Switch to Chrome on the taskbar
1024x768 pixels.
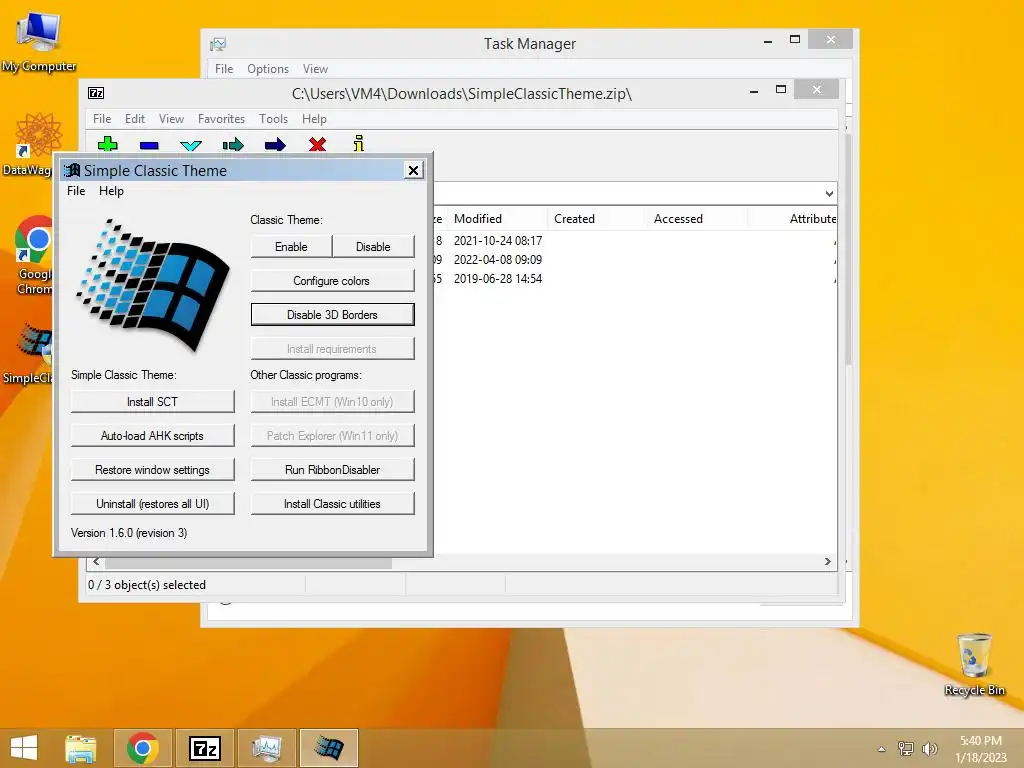(143, 748)
